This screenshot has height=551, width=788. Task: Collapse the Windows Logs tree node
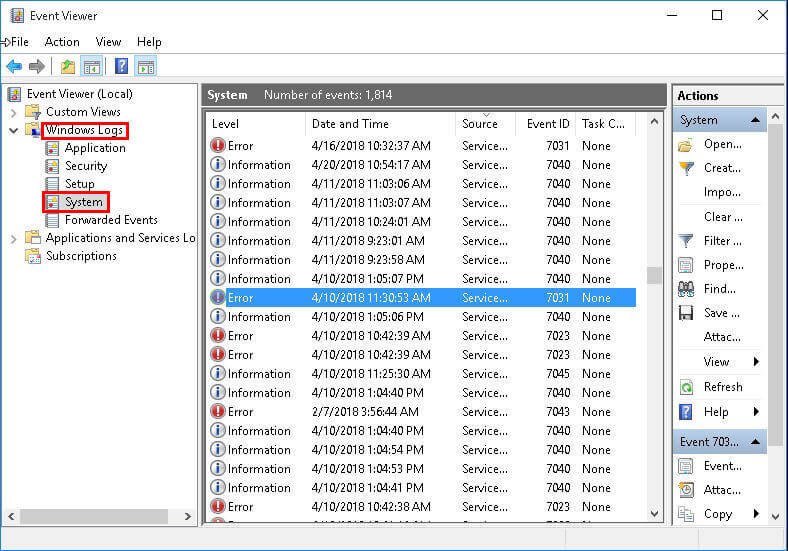[14, 130]
